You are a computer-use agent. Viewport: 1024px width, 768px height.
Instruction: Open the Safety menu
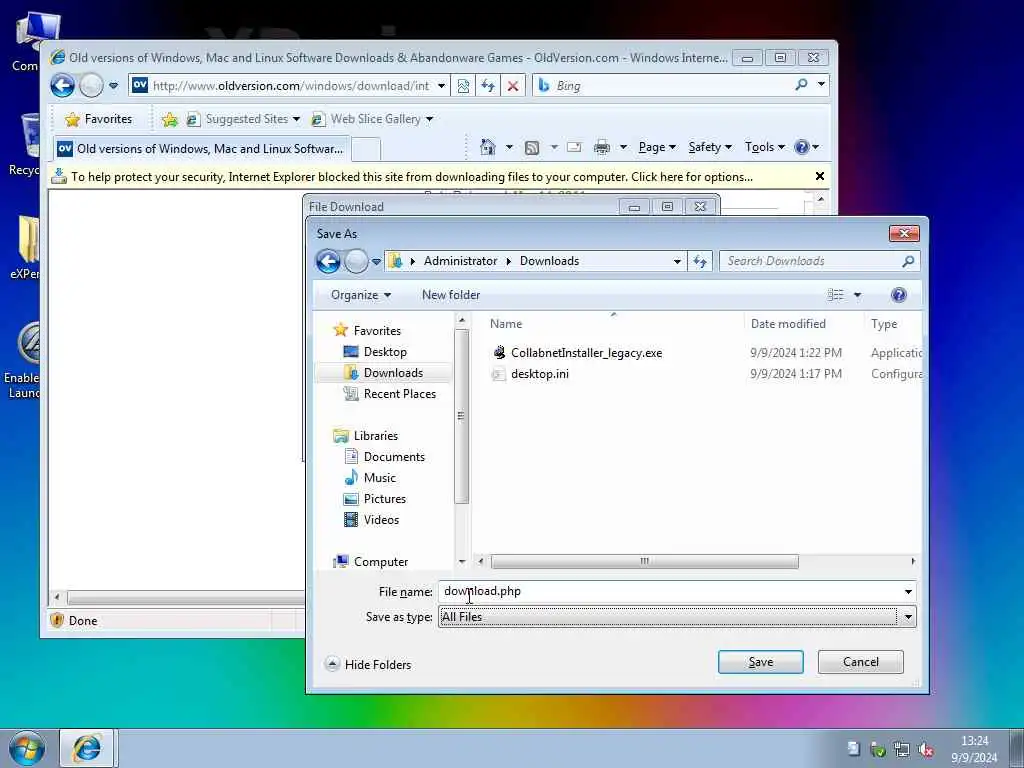tap(710, 147)
